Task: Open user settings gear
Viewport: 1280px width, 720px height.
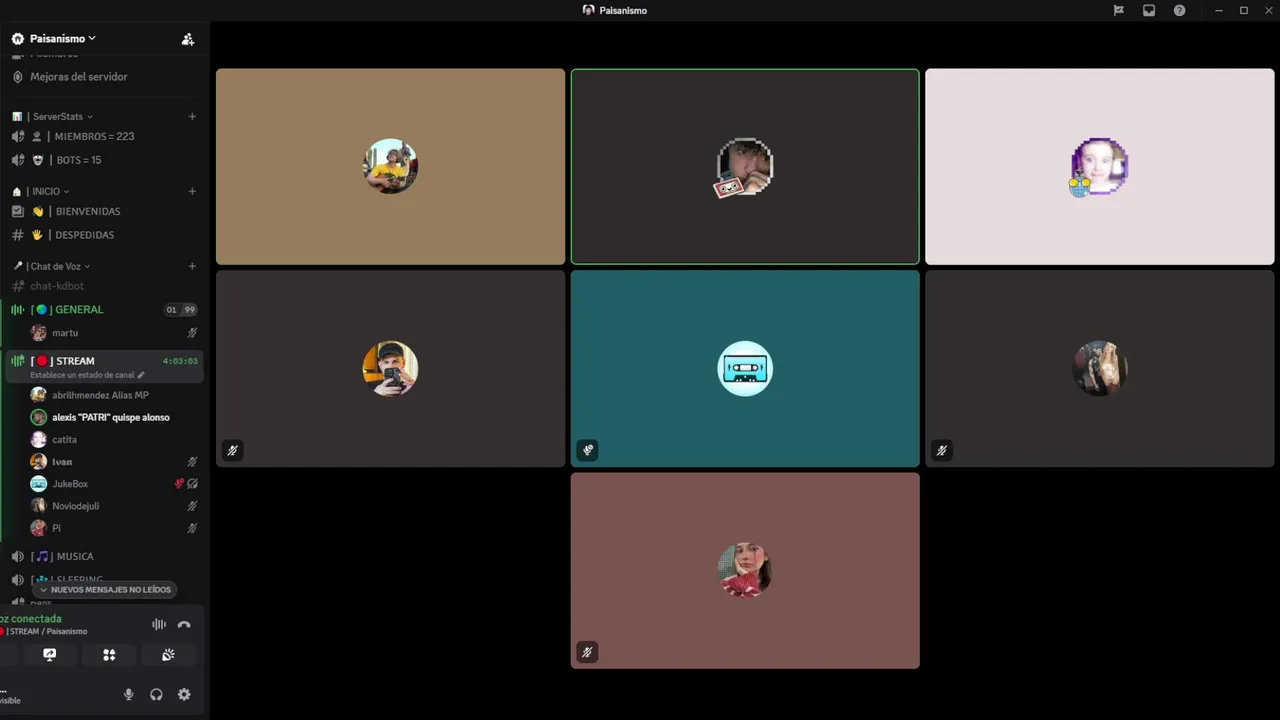Action: [184, 694]
